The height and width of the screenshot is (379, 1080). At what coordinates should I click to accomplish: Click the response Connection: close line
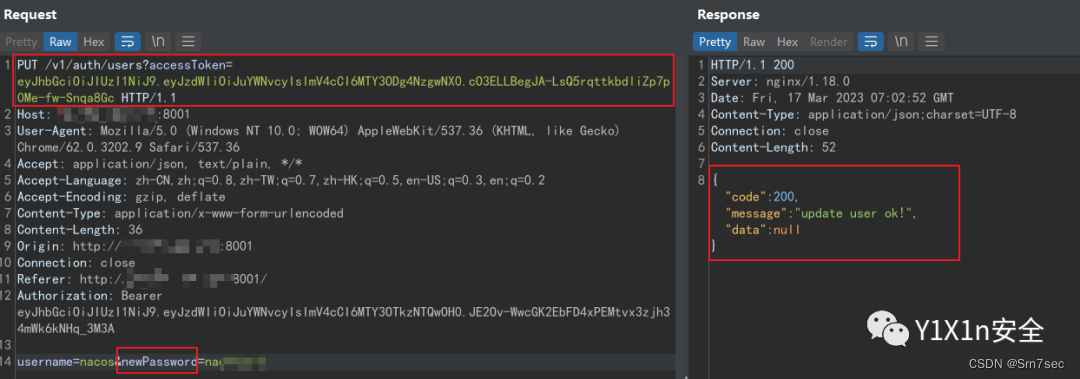(x=770, y=131)
